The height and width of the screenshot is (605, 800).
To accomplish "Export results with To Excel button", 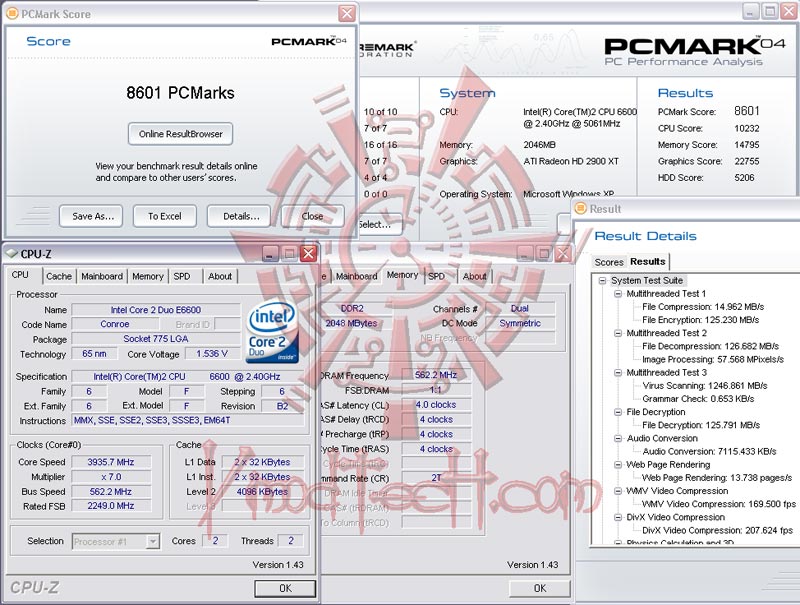I will click(164, 216).
